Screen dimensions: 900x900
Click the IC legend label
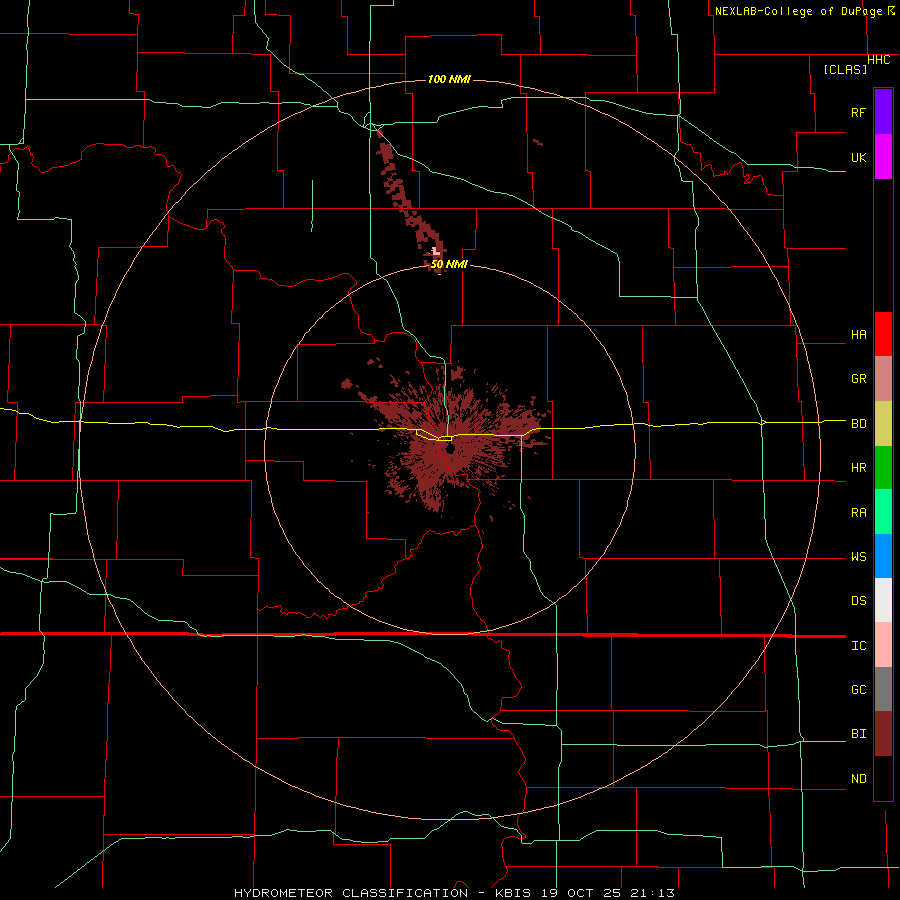point(858,646)
